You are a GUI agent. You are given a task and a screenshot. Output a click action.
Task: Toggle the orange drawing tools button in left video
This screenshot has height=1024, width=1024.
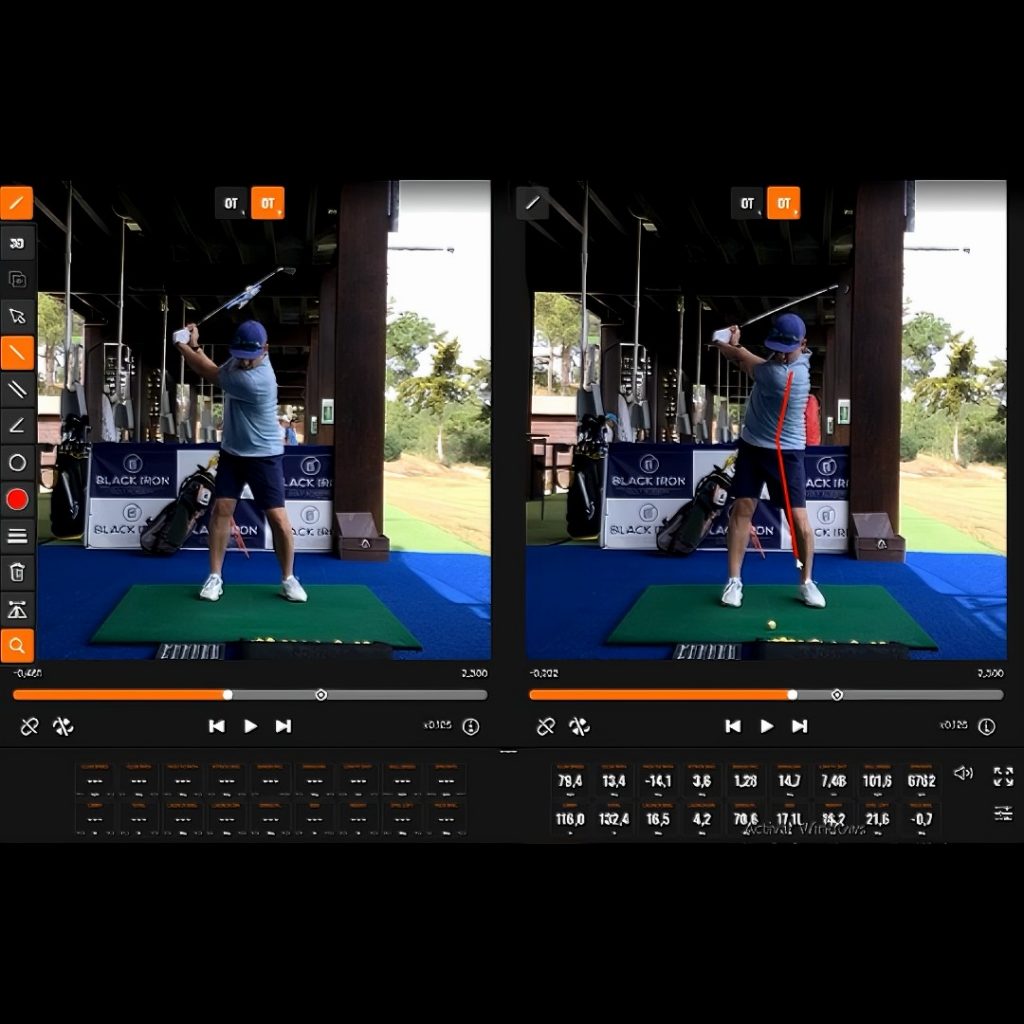[x=16, y=202]
